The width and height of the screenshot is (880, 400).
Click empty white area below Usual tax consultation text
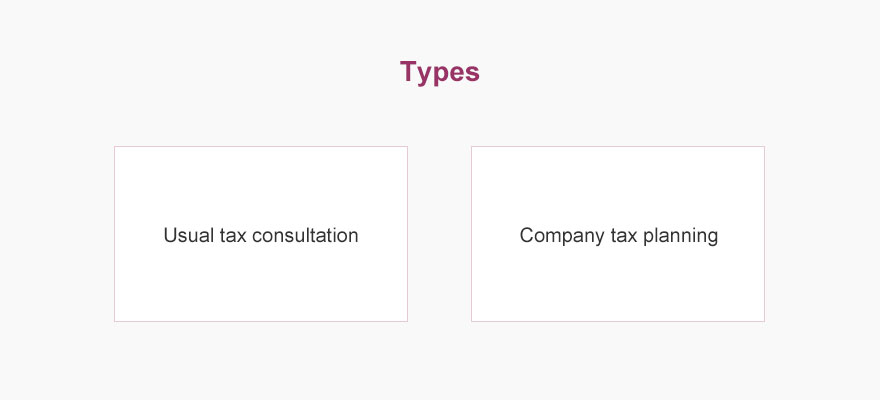pos(261,285)
